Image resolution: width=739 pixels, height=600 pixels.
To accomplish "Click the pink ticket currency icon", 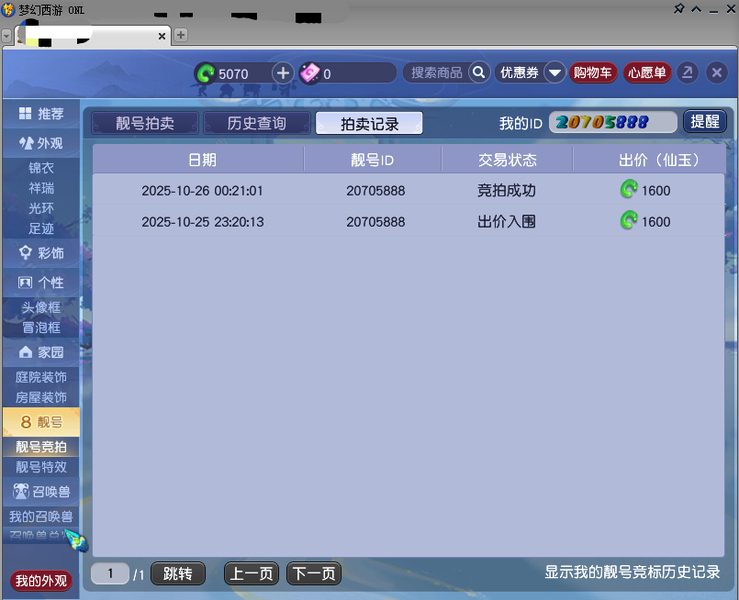I will coord(309,73).
